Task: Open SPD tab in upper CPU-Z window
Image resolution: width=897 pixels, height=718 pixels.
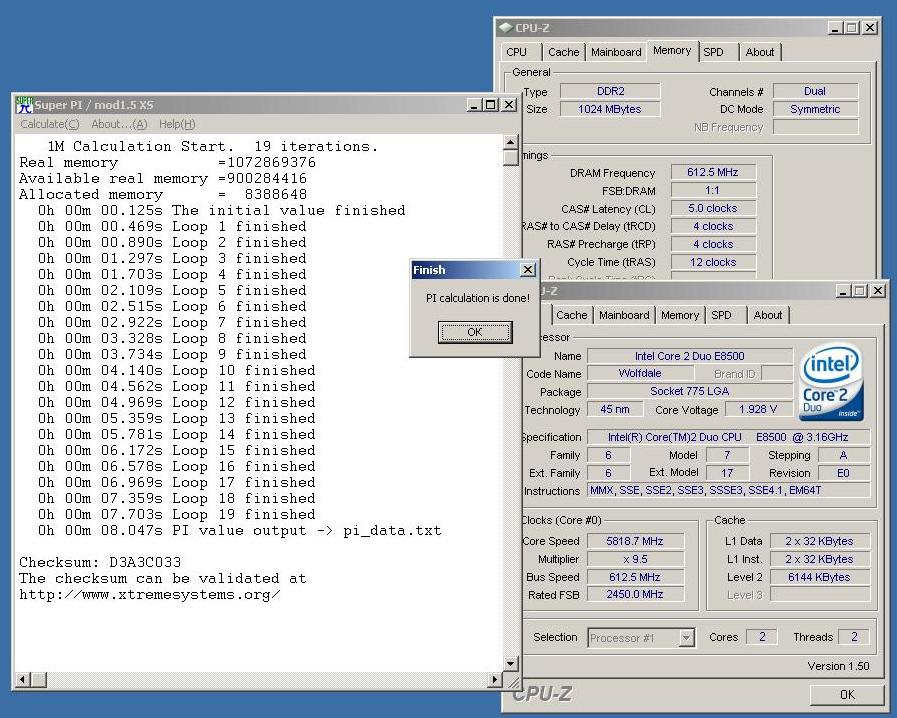Action: click(713, 52)
